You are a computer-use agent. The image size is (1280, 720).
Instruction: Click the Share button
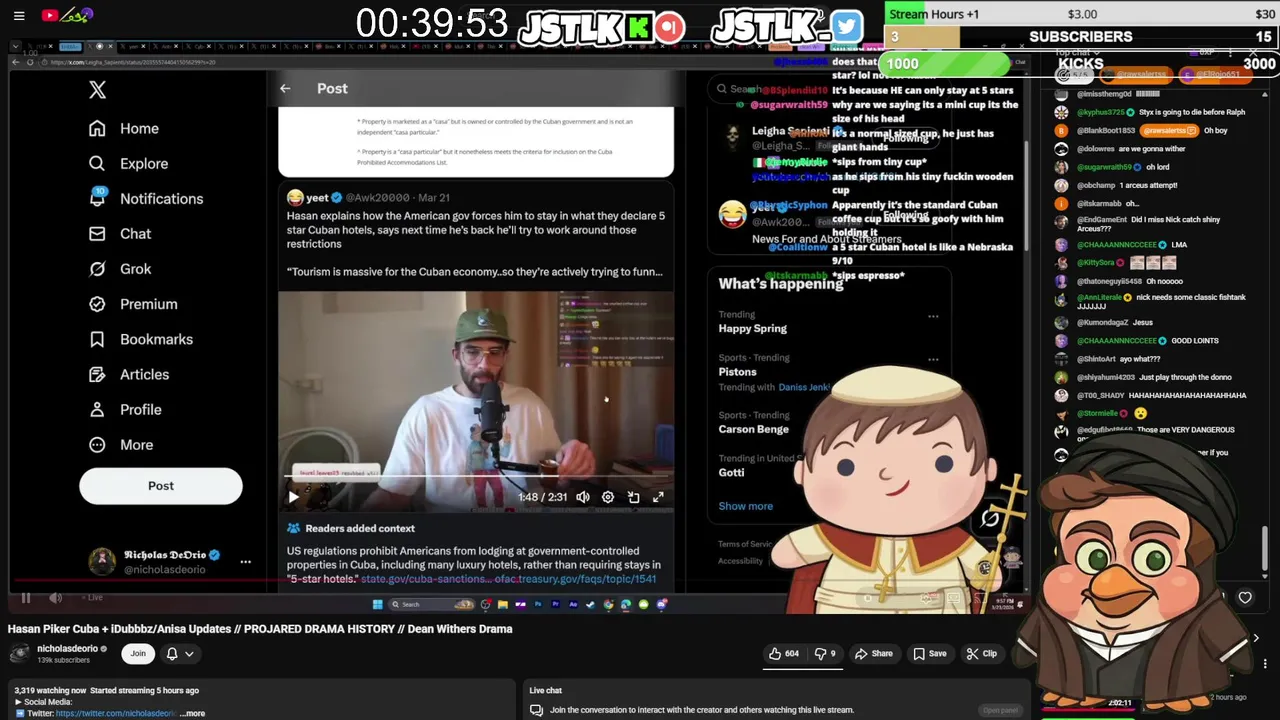click(x=873, y=654)
